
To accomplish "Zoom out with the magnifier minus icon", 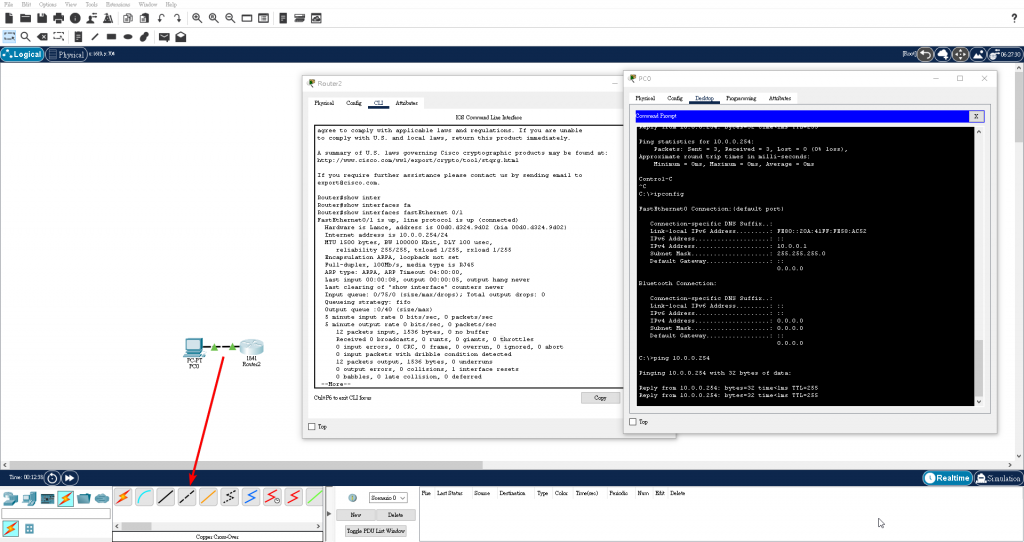I will [x=230, y=18].
